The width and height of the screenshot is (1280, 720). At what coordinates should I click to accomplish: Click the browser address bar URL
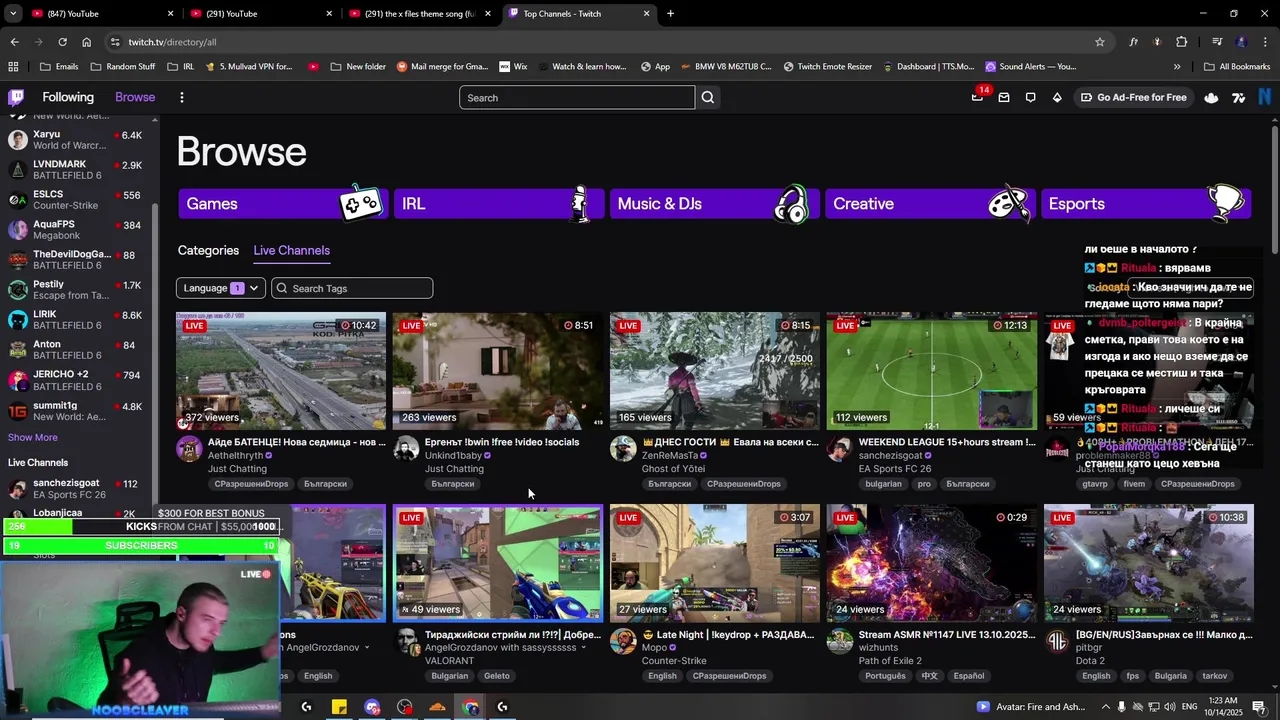172,42
